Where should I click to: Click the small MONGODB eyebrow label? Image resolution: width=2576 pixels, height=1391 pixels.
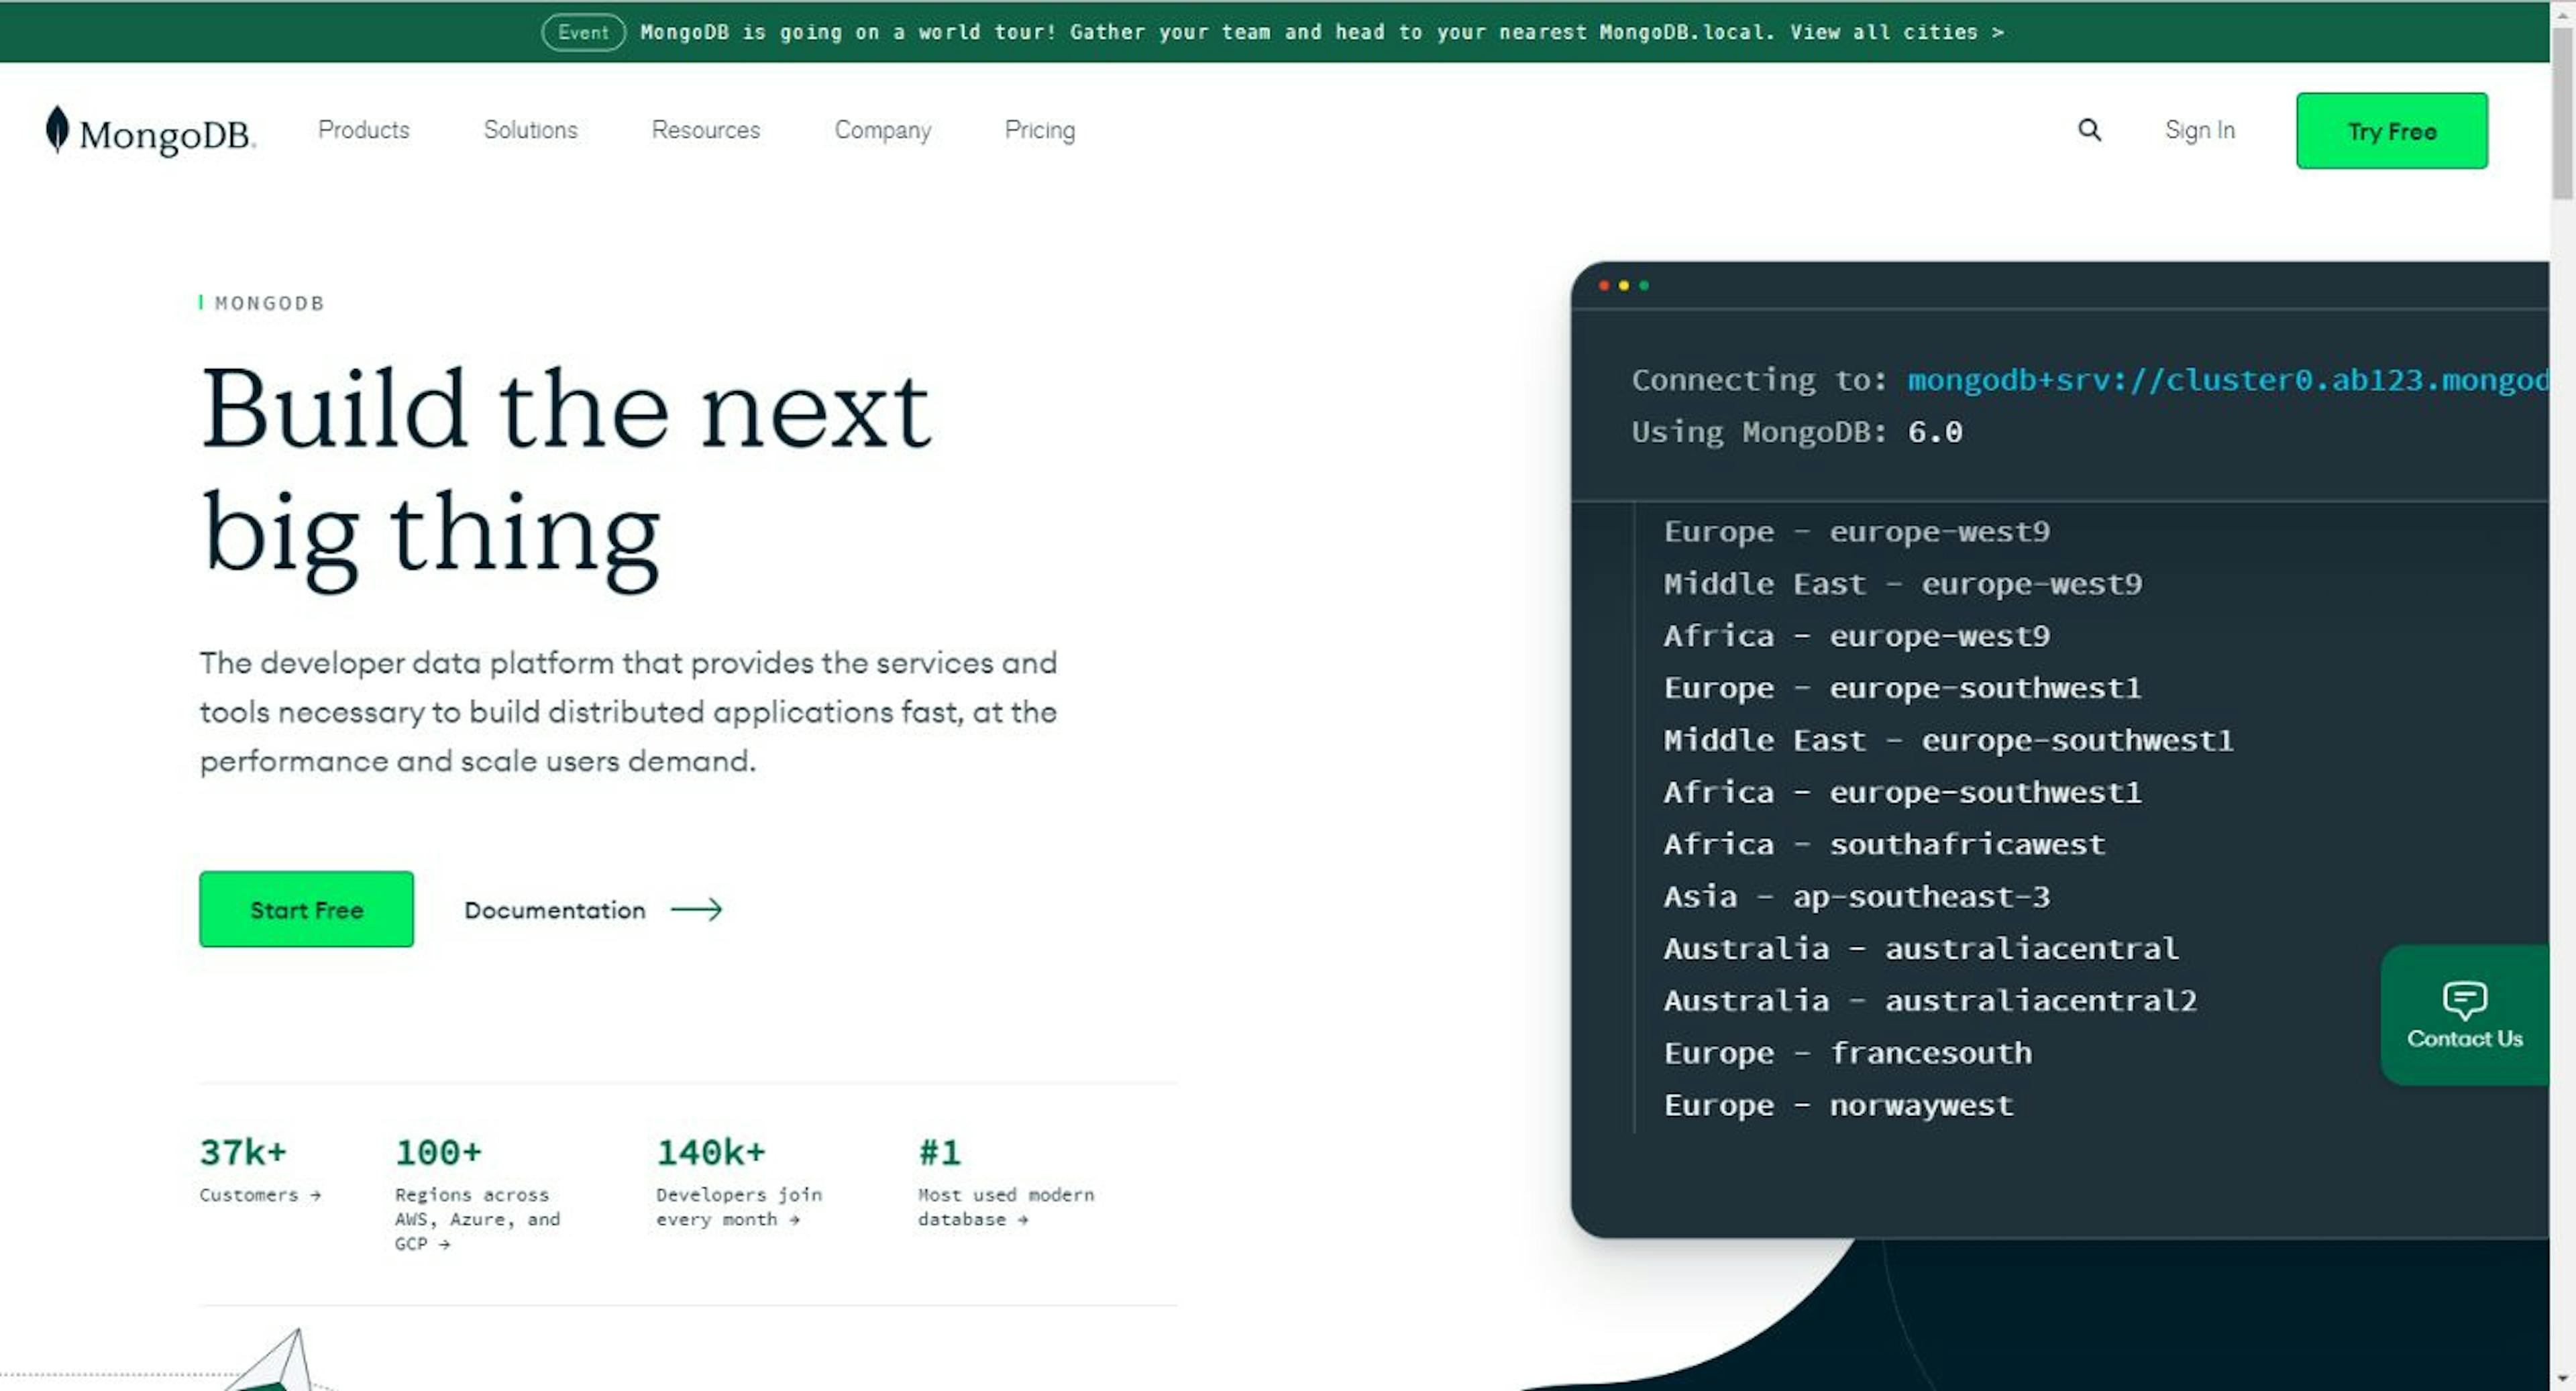269,303
